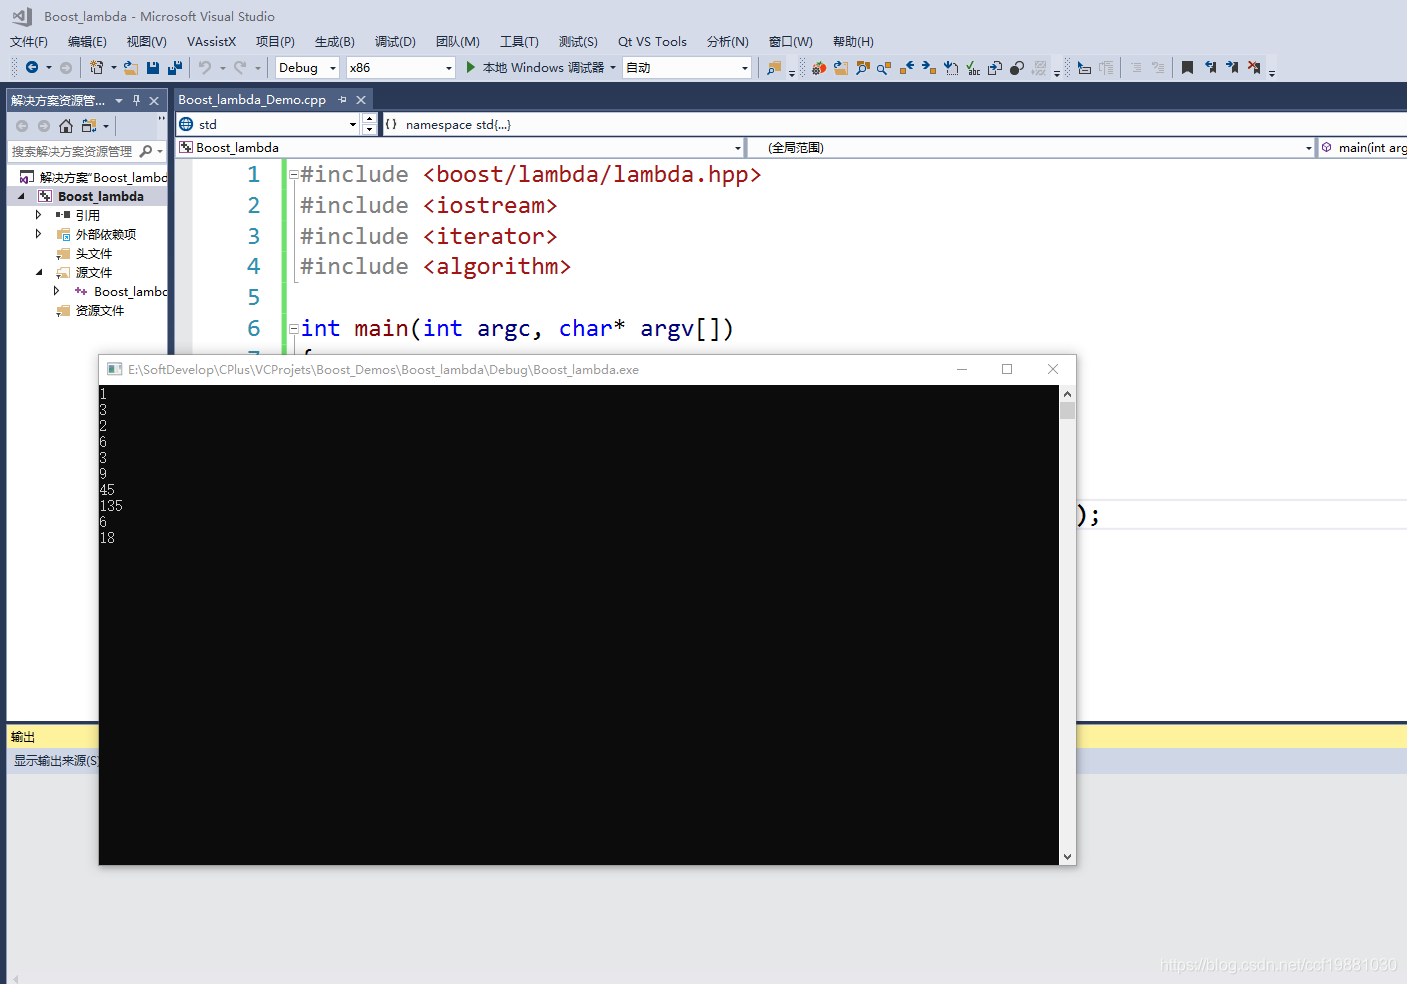Open the 调试(D) debug menu
The height and width of the screenshot is (984, 1407).
[x=395, y=41]
